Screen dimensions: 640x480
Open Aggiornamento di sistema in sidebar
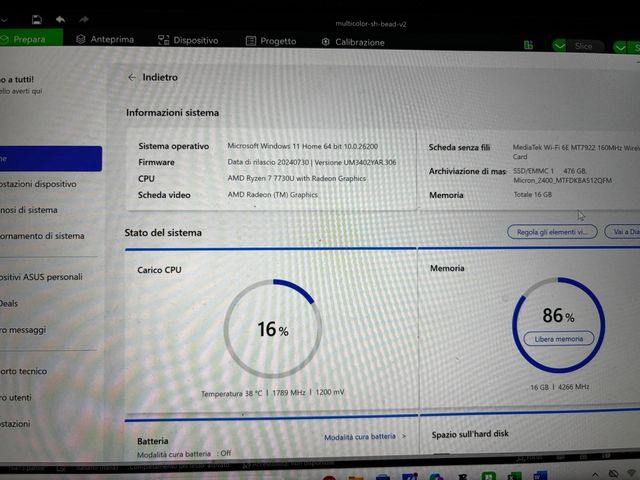[x=42, y=236]
